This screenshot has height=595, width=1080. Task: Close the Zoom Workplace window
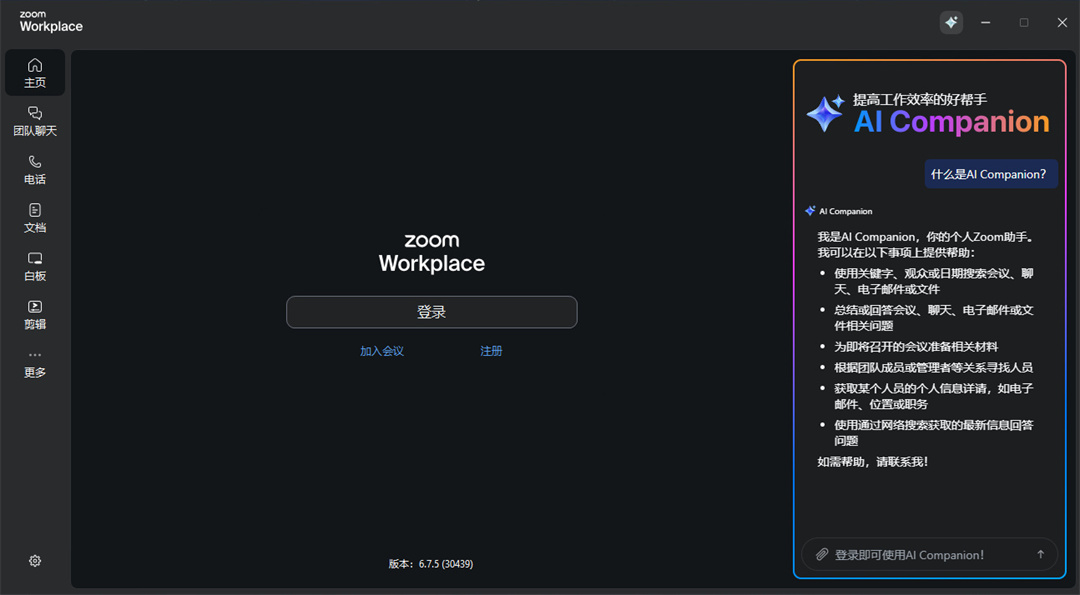tap(1062, 23)
